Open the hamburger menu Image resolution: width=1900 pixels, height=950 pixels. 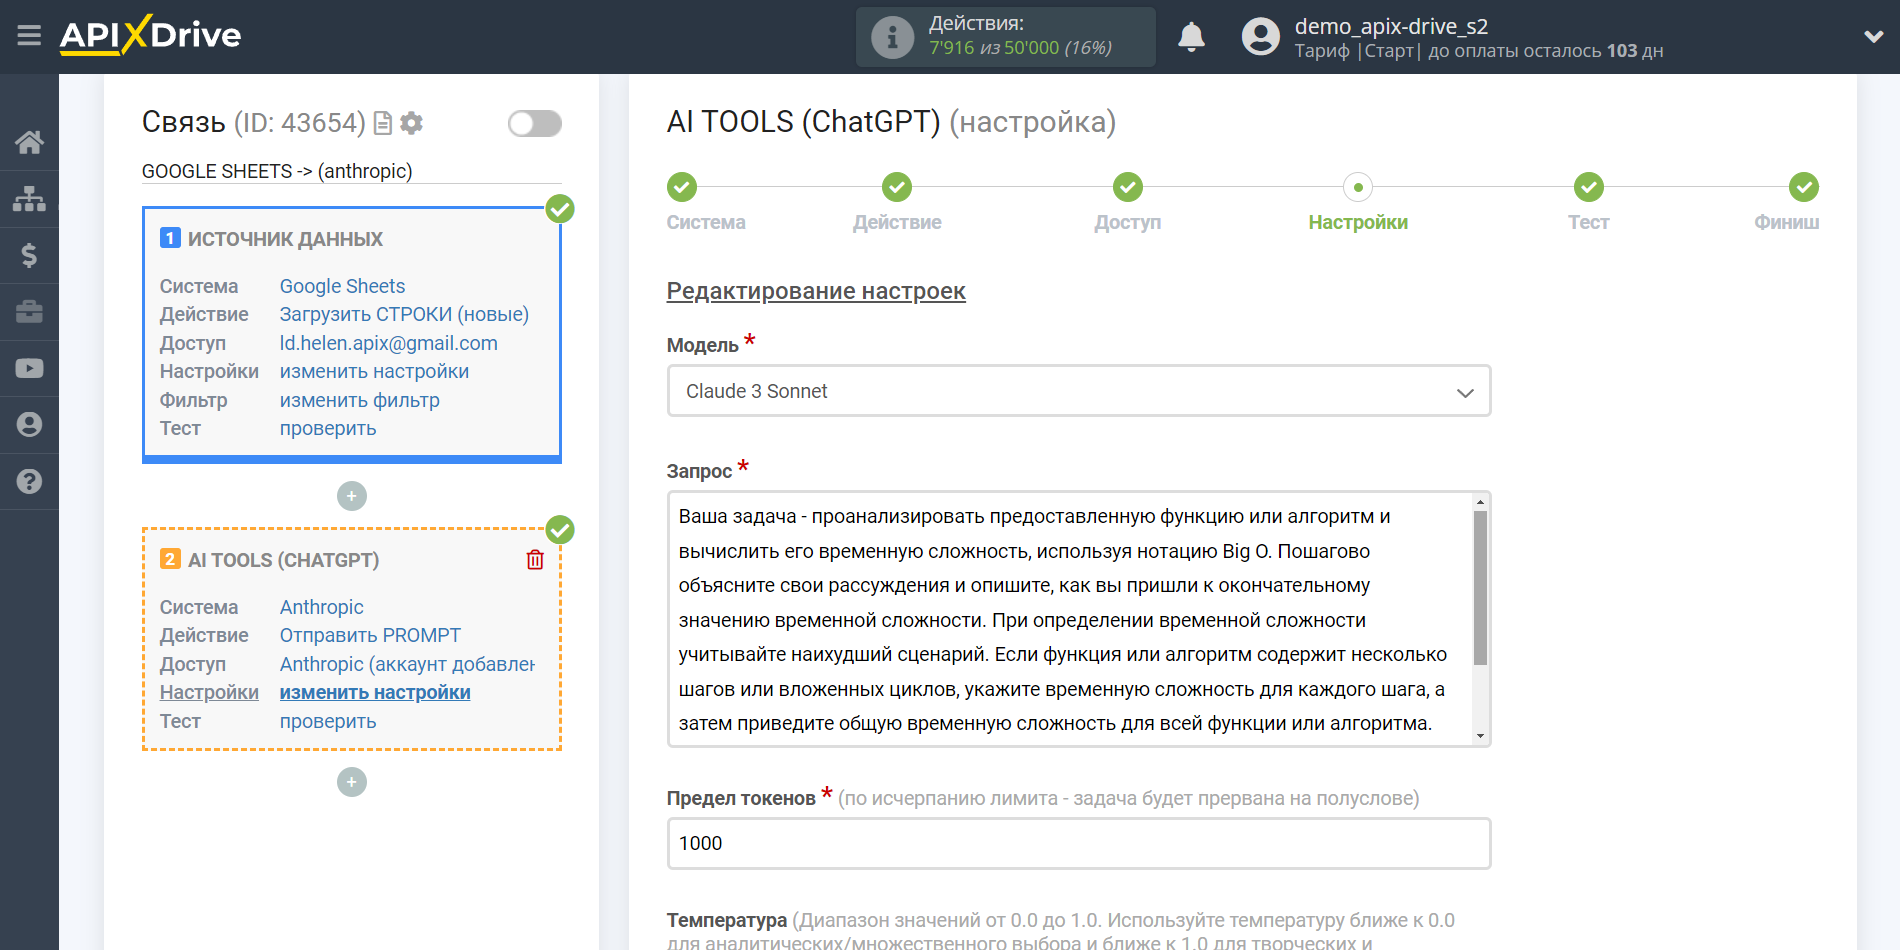[x=29, y=36]
